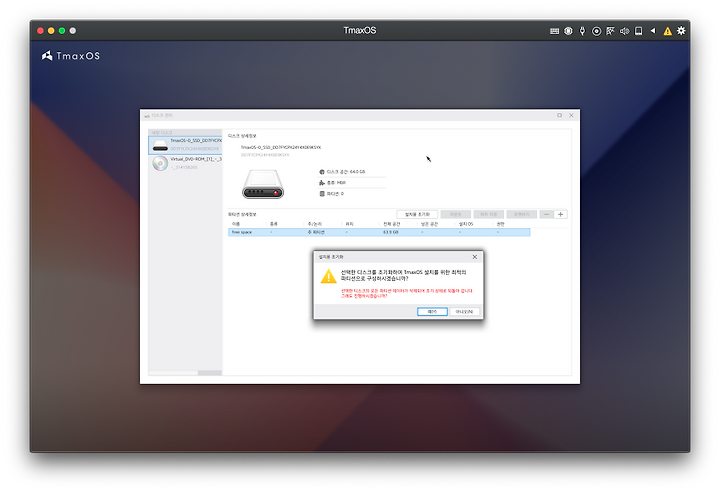
Task: Click the disk name heading in details panel
Action: 281,147
